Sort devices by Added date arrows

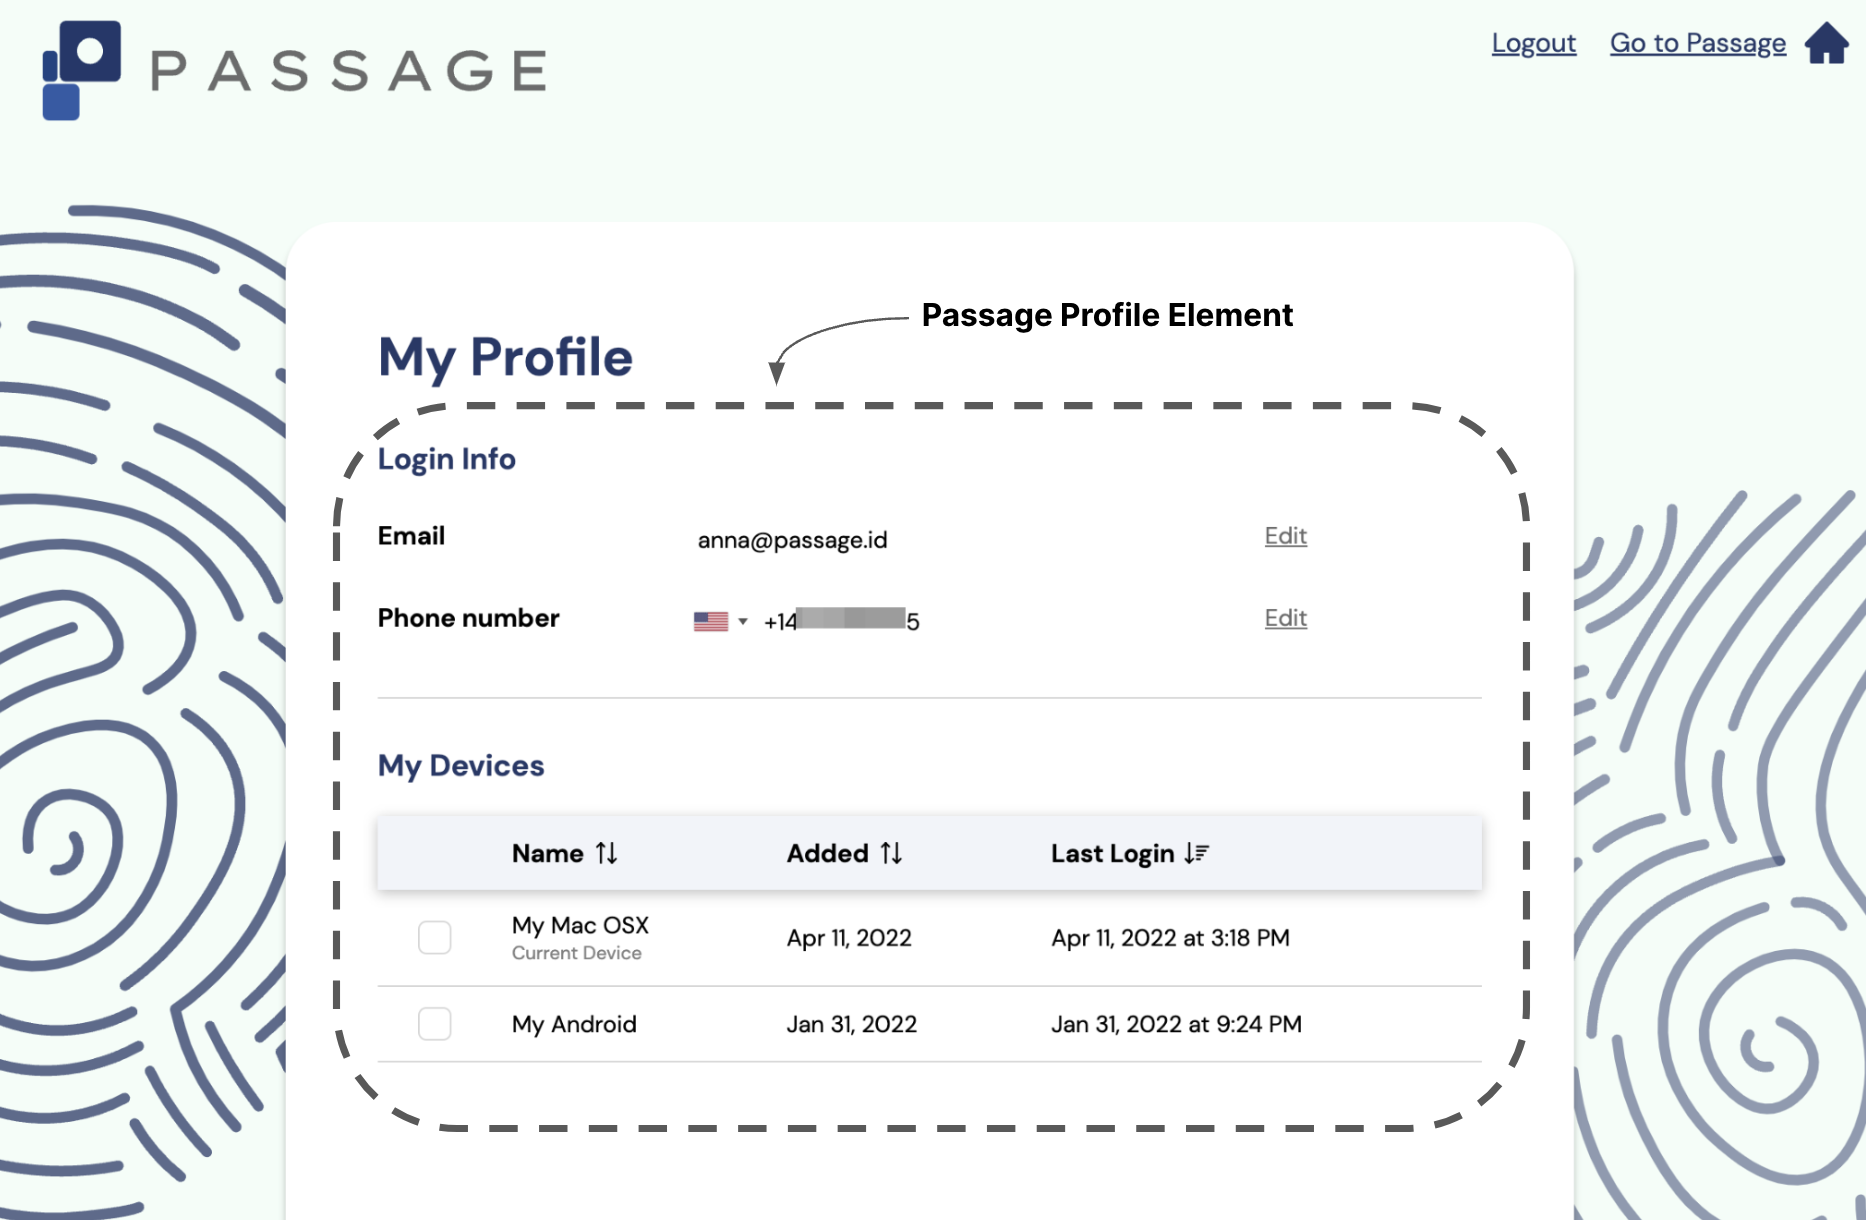click(891, 853)
